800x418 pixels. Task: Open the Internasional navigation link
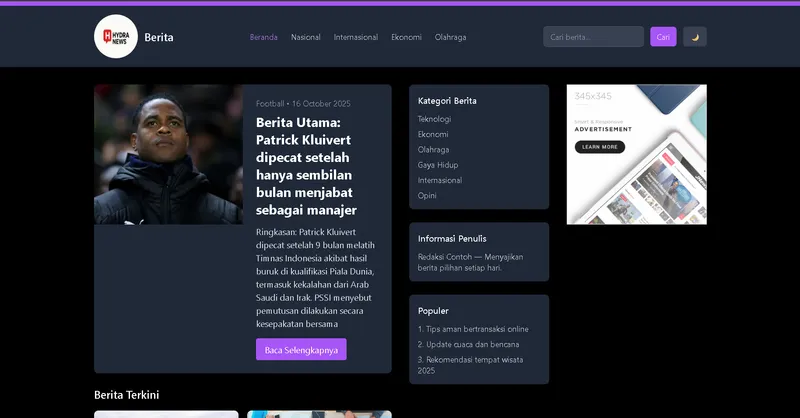pos(356,37)
